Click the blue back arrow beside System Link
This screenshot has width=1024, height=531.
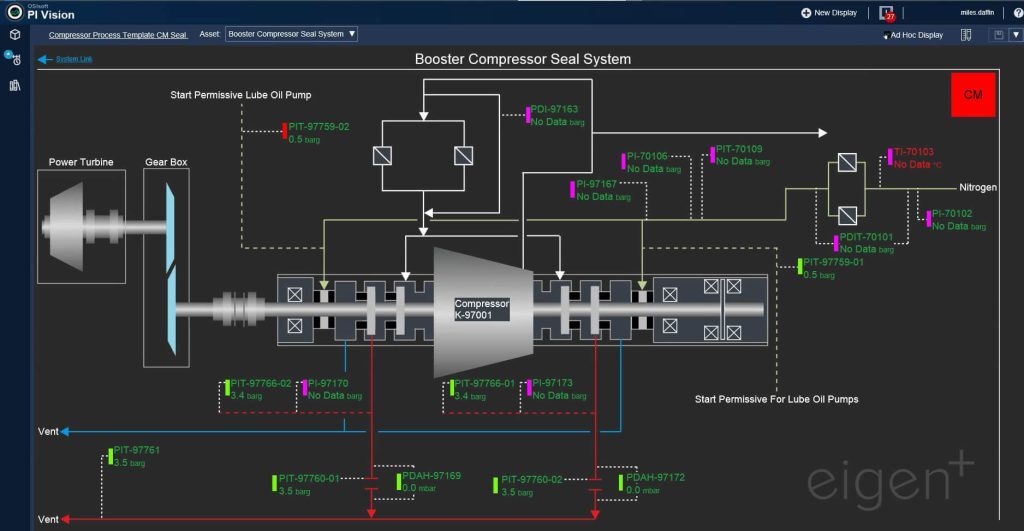click(44, 59)
